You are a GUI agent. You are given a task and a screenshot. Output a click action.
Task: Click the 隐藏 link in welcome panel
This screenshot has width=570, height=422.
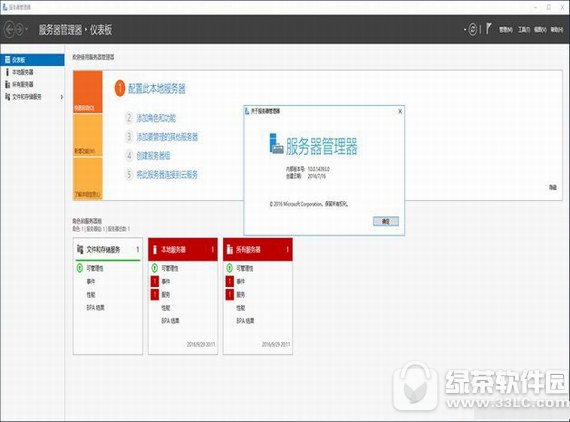point(553,187)
